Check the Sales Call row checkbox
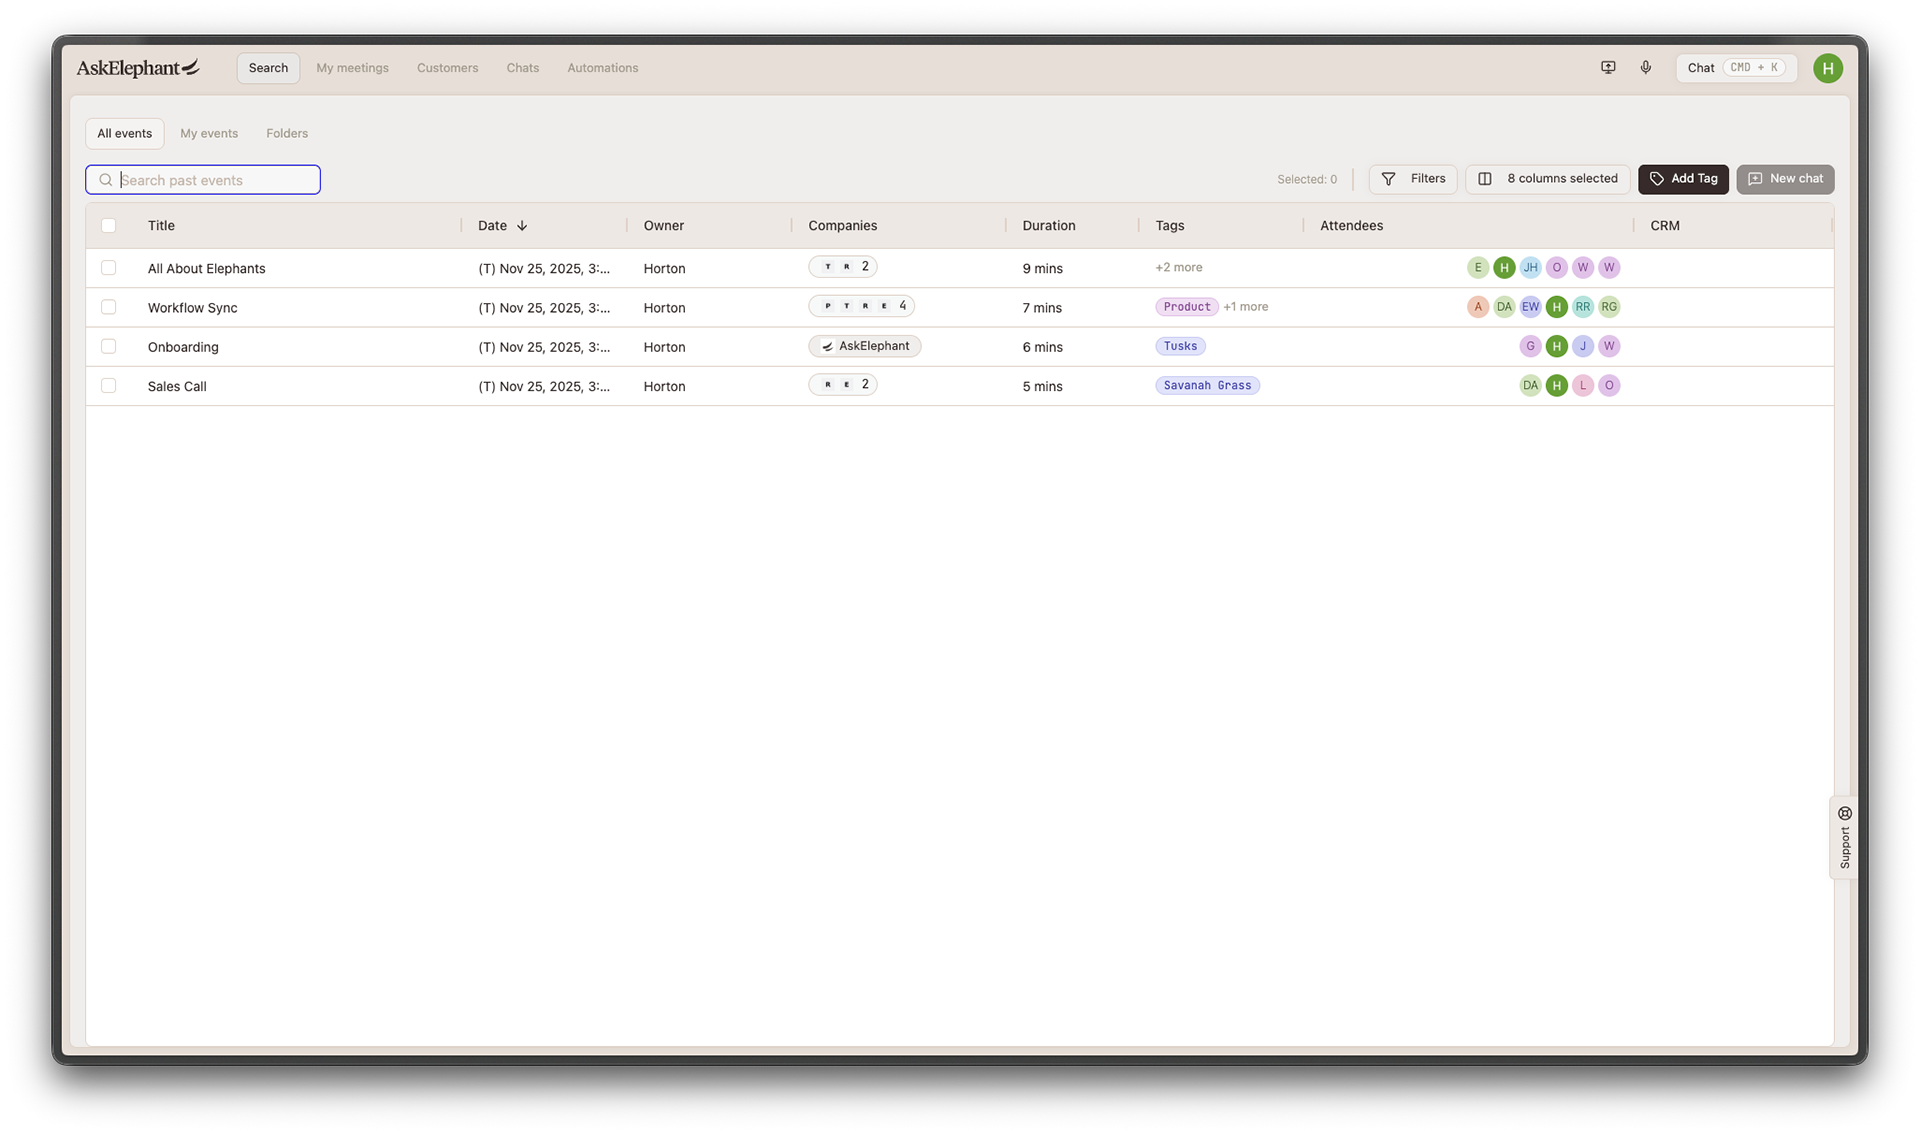 pos(109,385)
